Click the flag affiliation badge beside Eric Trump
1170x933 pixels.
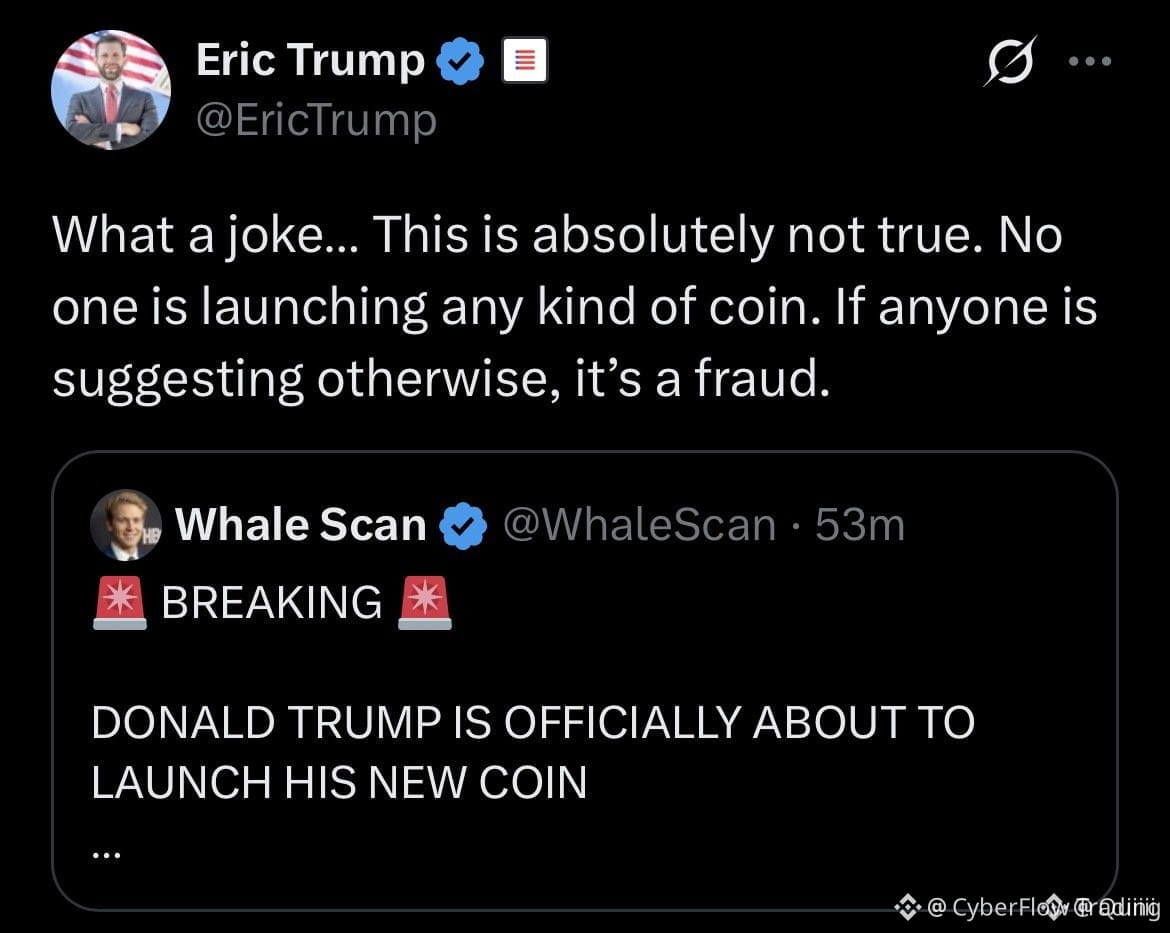point(525,60)
